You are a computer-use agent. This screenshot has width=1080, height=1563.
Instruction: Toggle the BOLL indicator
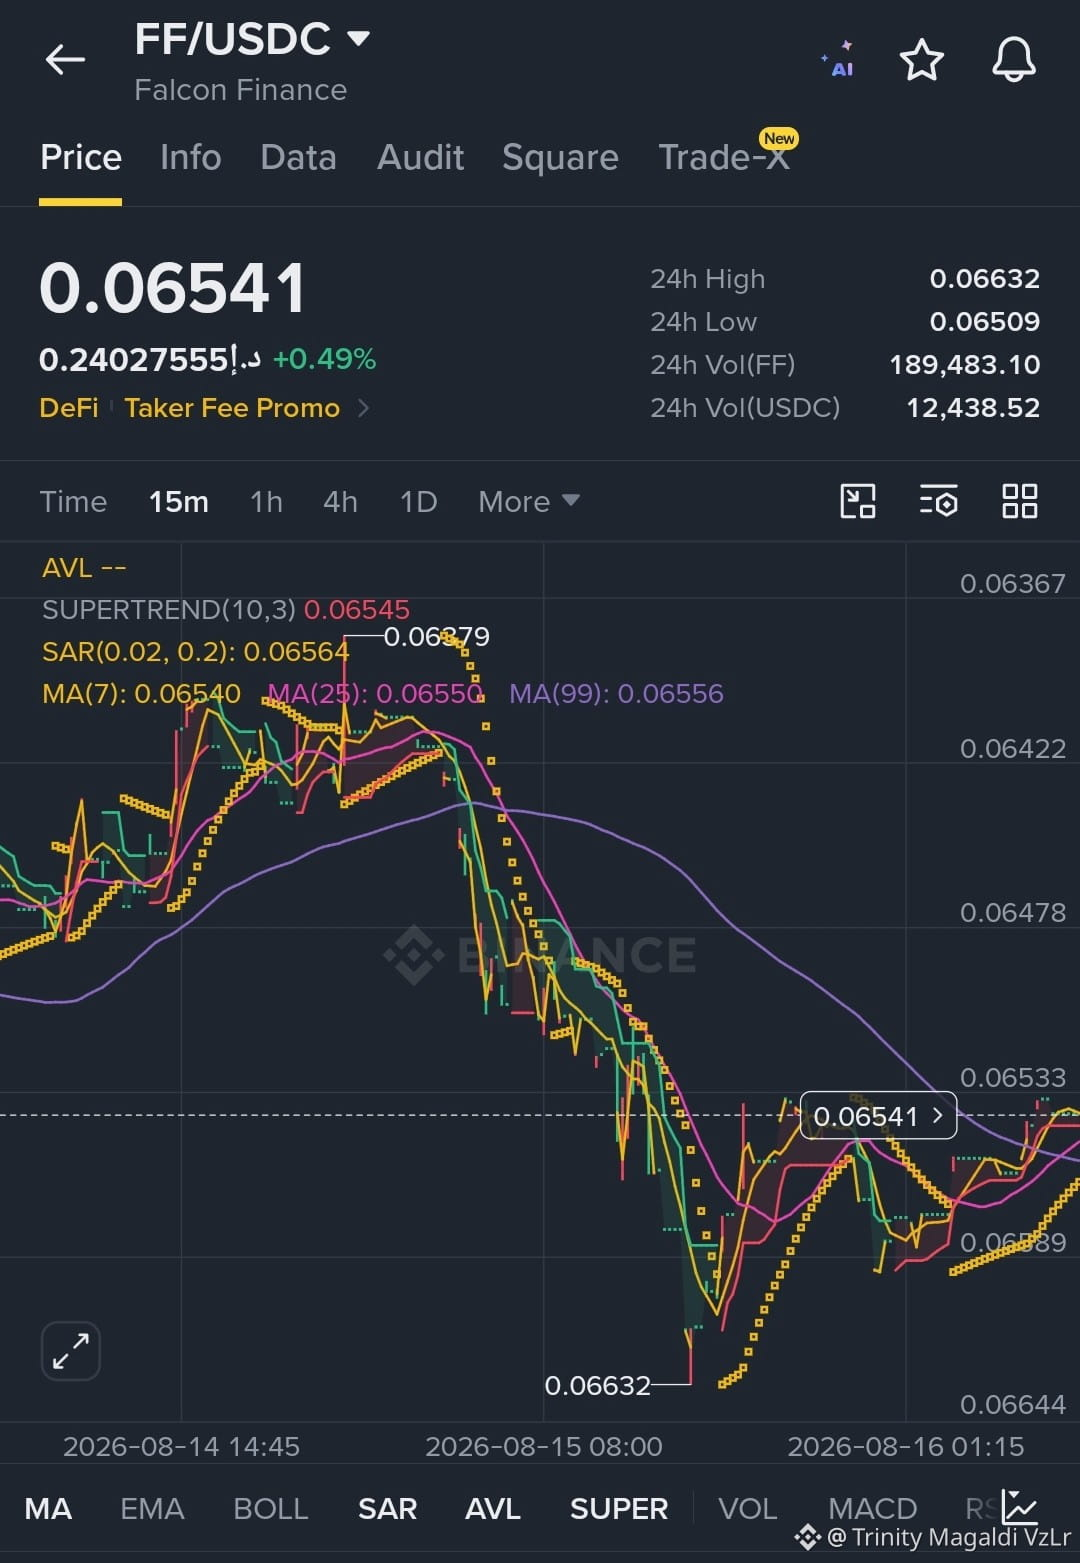pyautogui.click(x=270, y=1508)
